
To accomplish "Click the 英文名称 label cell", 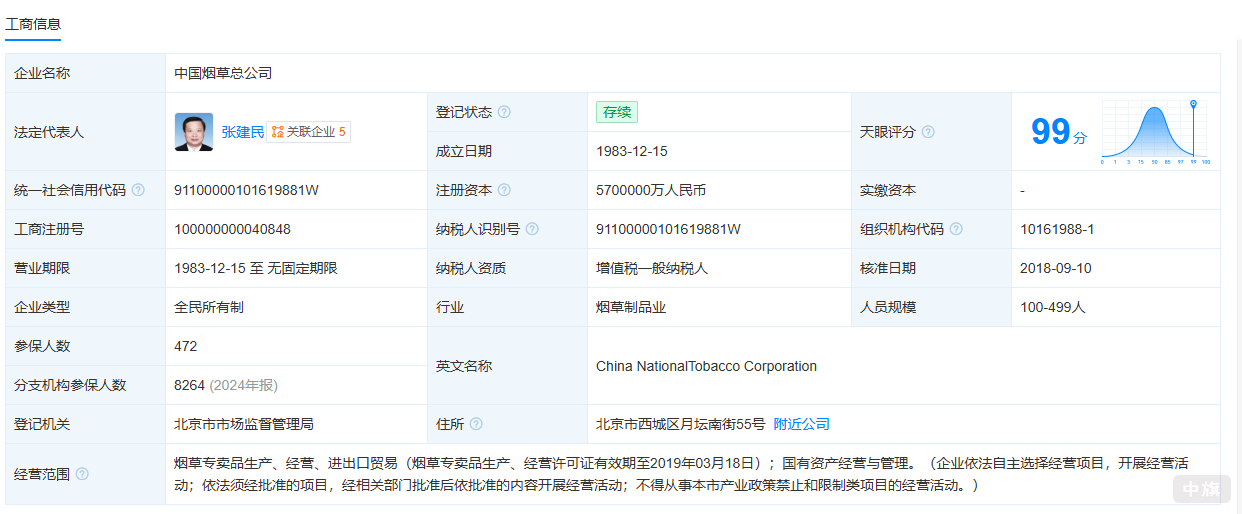I will 508,366.
